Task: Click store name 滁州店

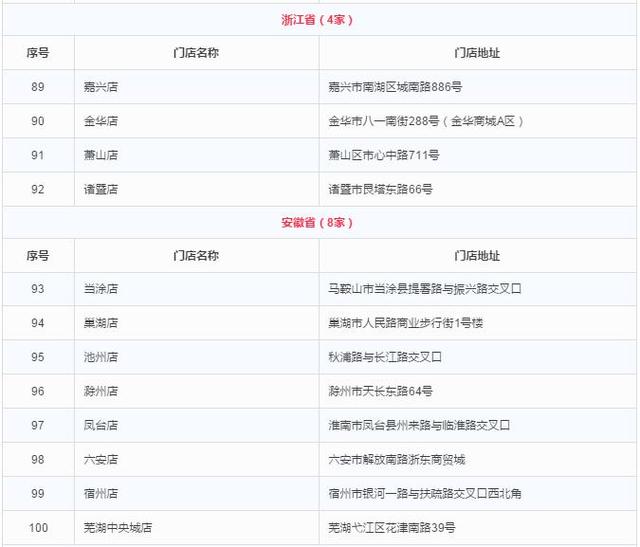Action: 101,391
